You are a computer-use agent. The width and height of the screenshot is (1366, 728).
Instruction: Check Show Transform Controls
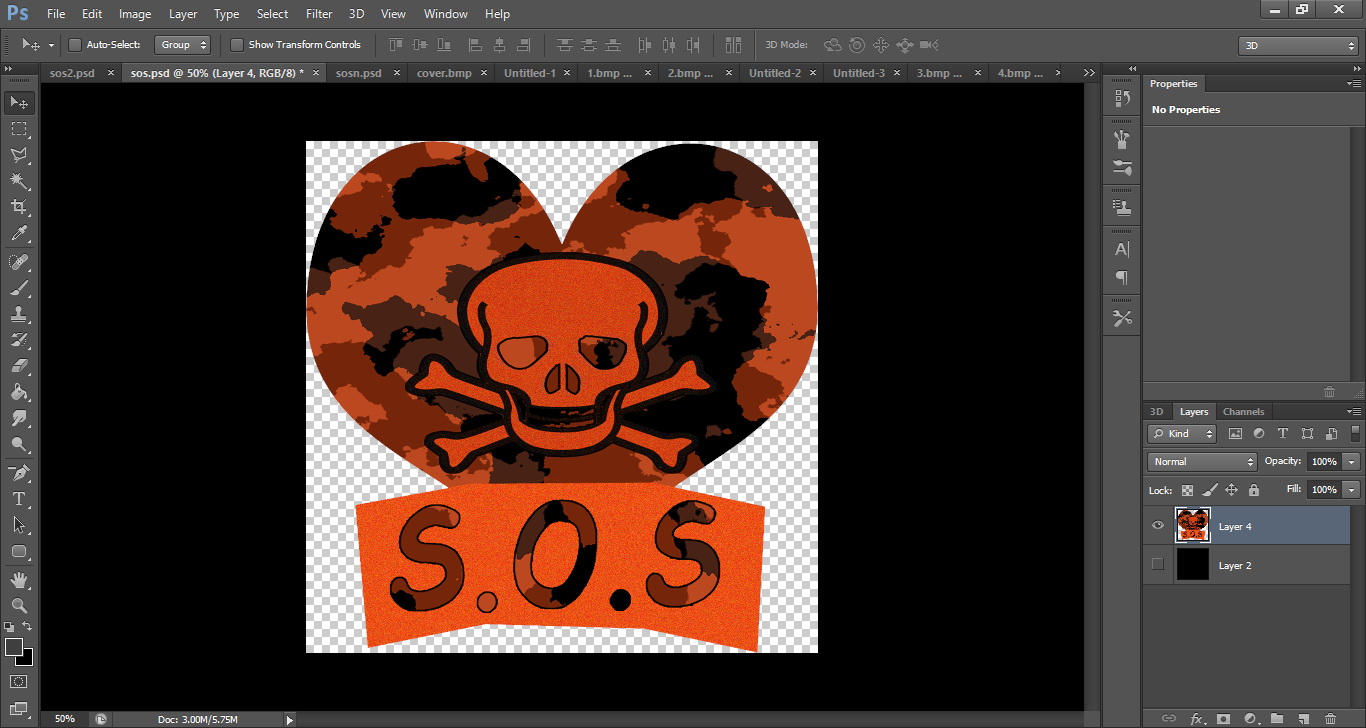point(237,45)
